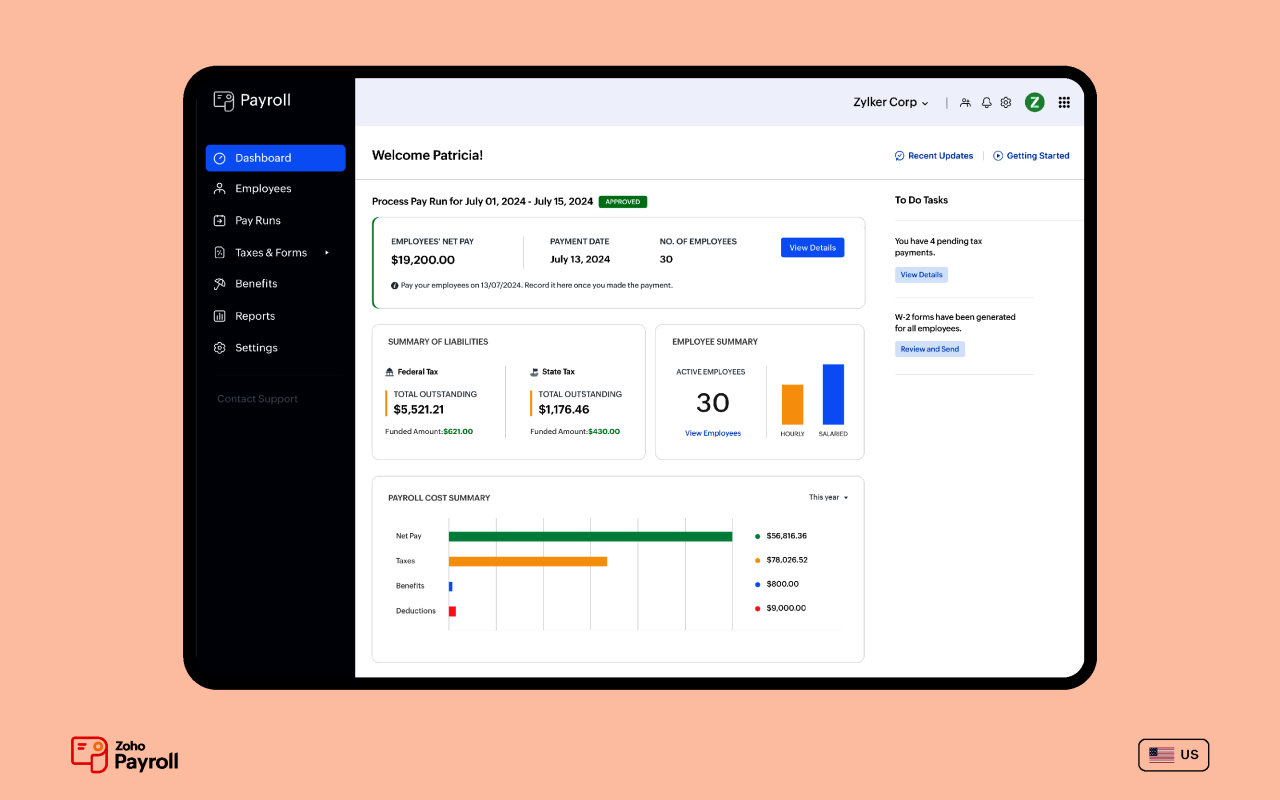1280x800 pixels.
Task: Click View Details for the approved pay run
Action: [x=812, y=247]
